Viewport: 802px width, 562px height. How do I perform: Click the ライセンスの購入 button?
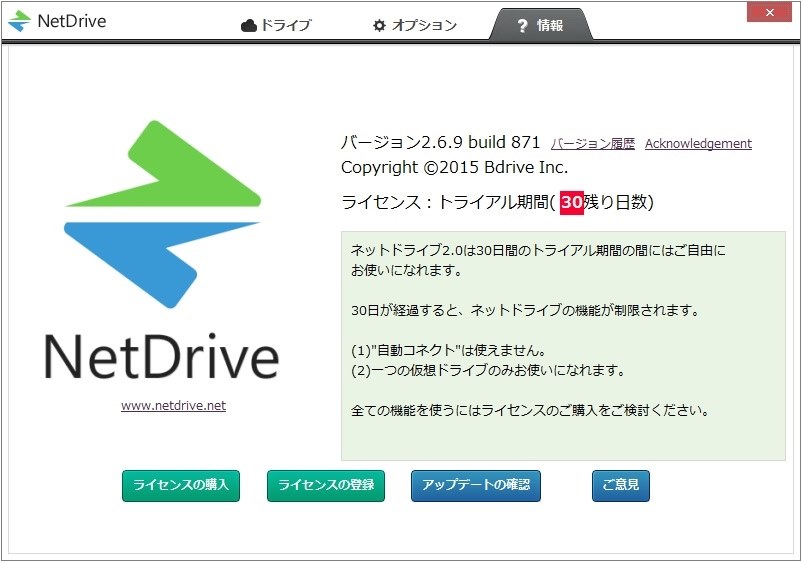[x=181, y=485]
